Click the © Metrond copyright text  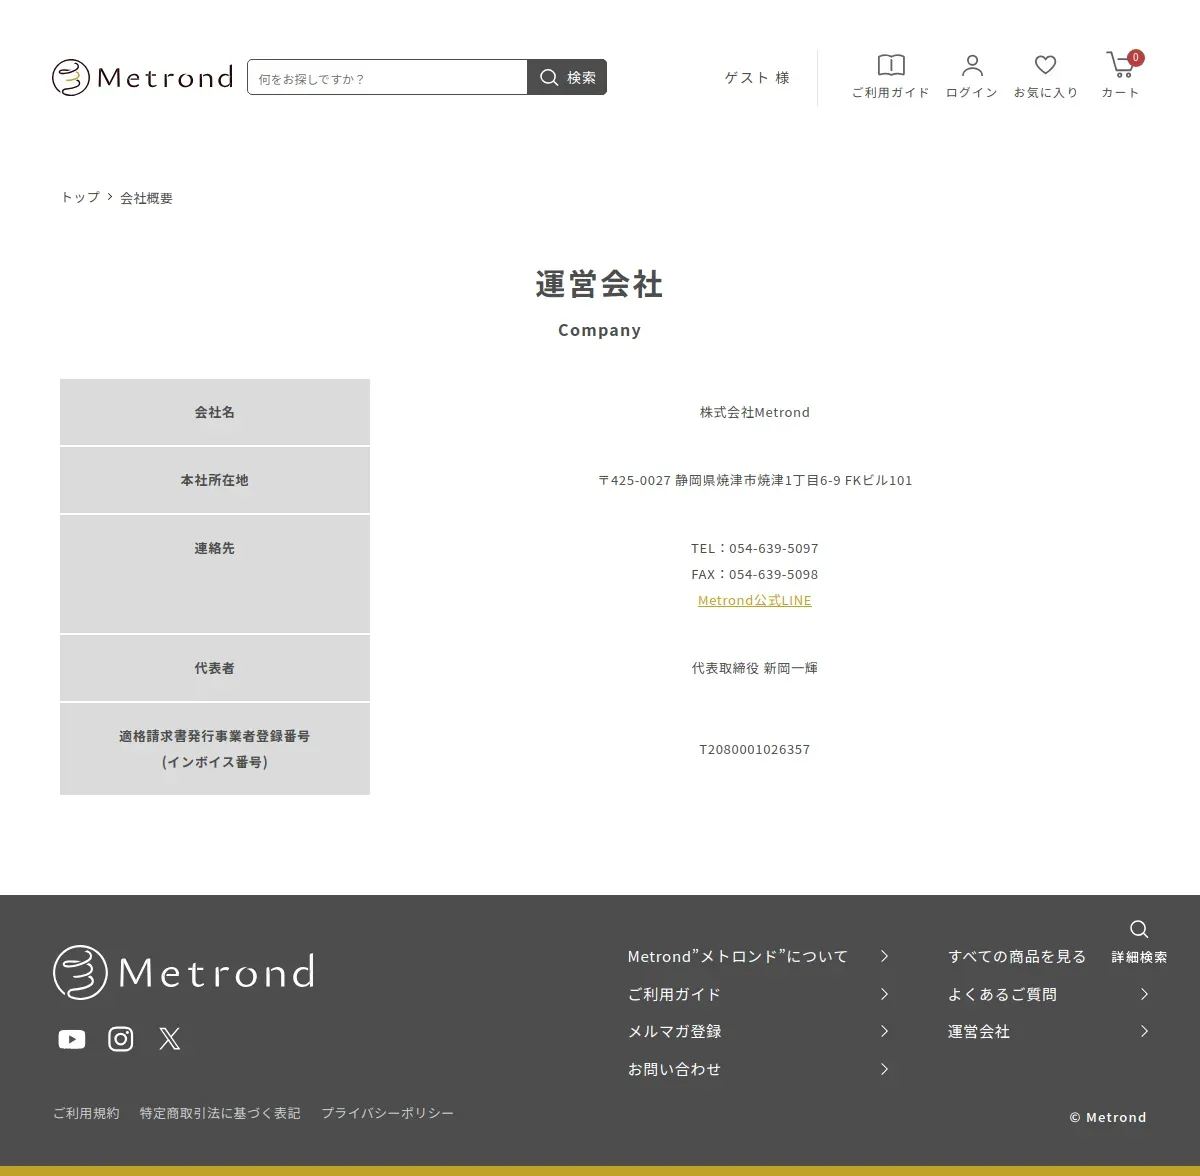(1108, 1117)
